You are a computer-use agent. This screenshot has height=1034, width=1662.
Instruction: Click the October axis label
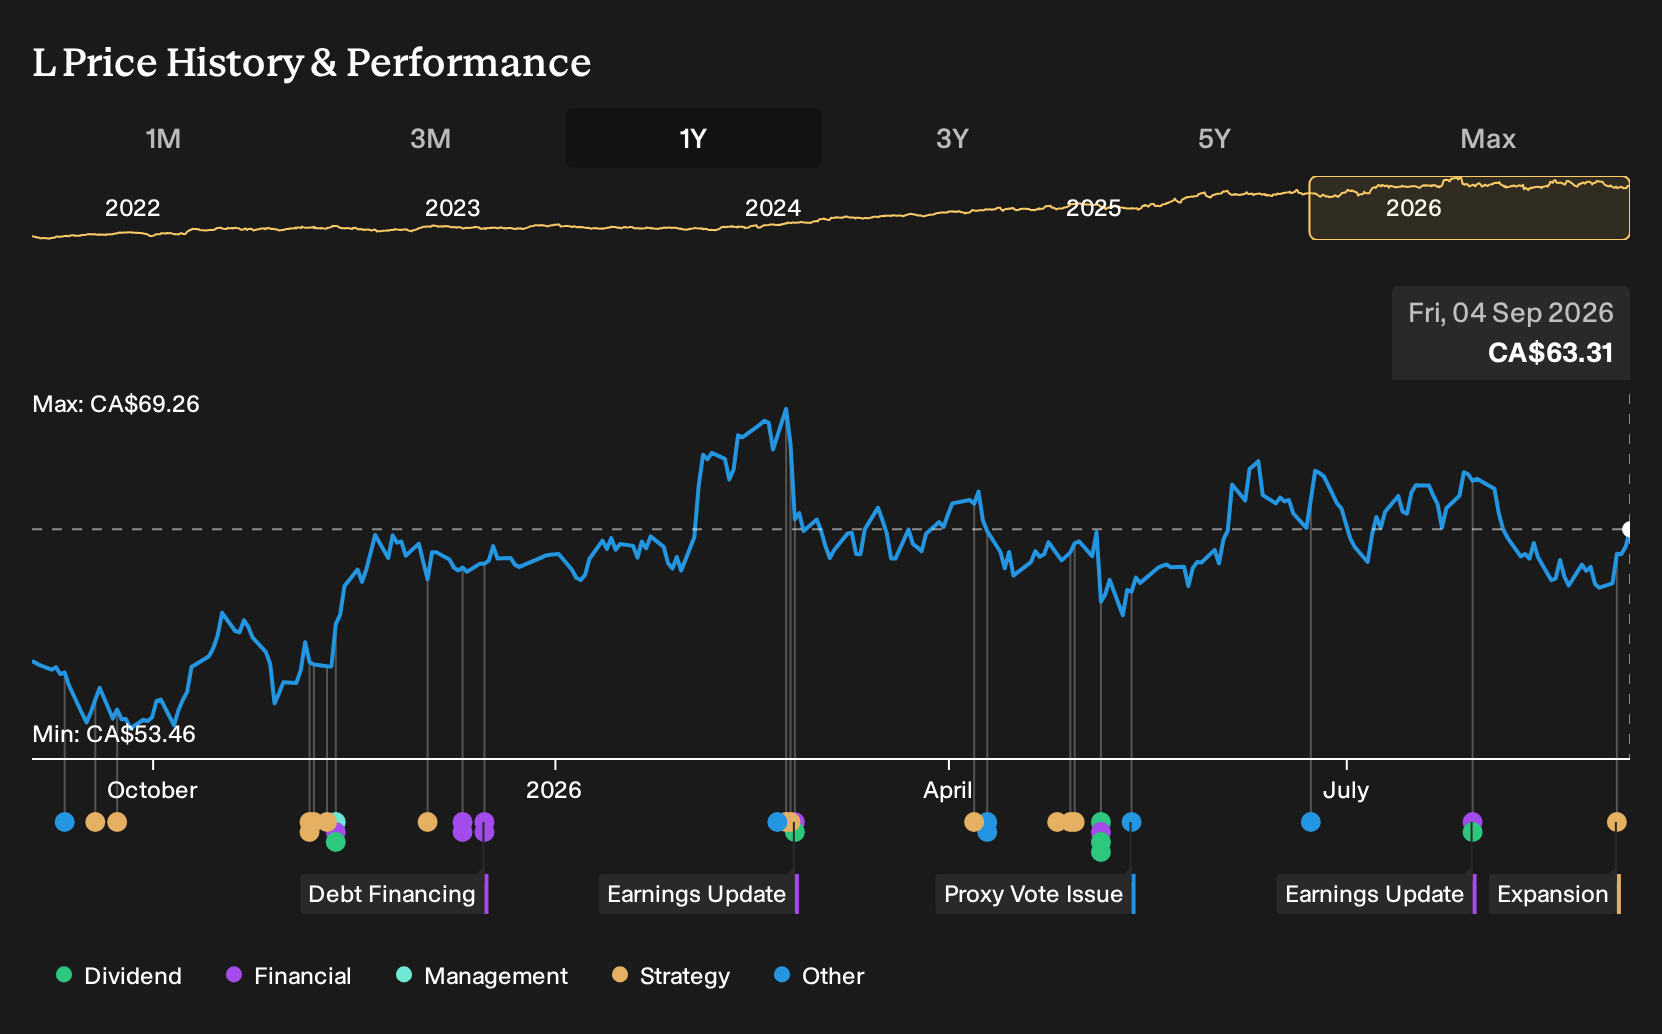click(x=152, y=790)
